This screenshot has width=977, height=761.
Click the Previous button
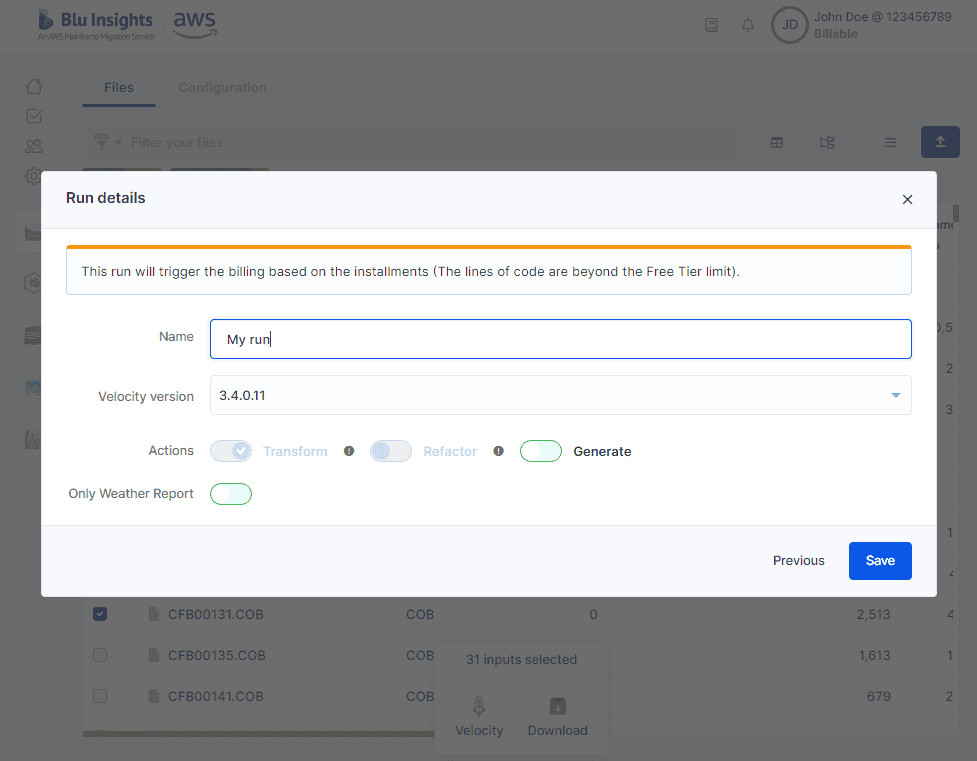click(798, 560)
